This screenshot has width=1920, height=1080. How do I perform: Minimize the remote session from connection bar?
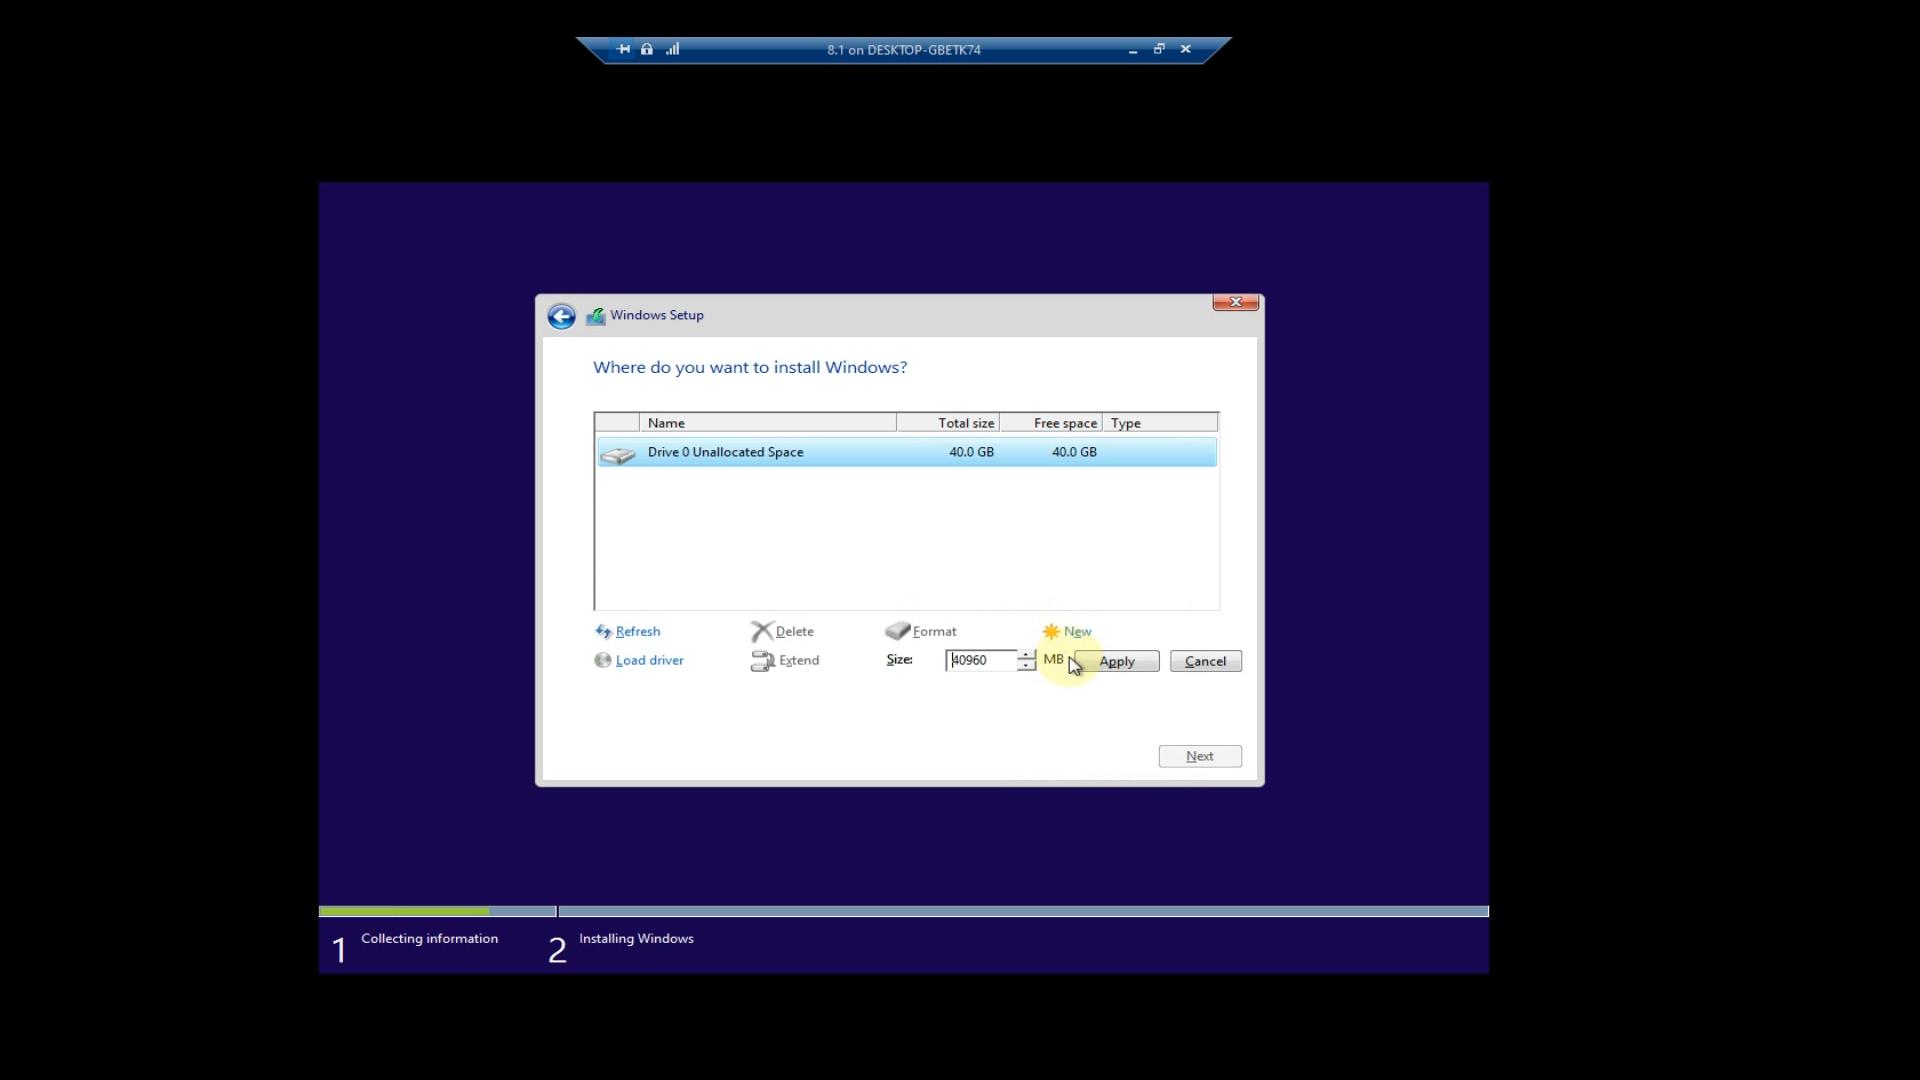pyautogui.click(x=1133, y=50)
